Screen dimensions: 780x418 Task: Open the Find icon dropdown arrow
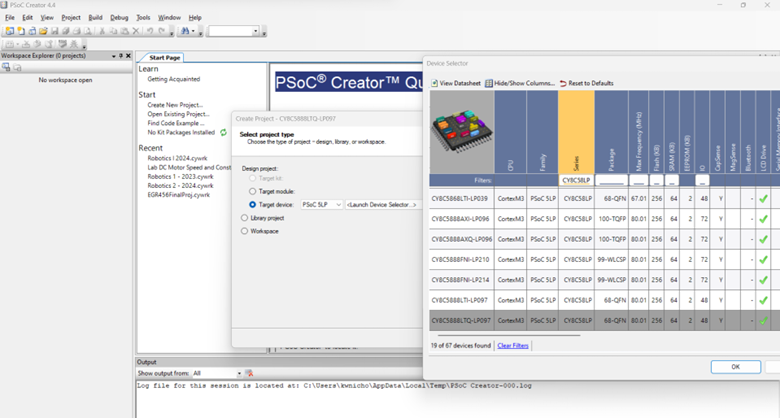(x=193, y=31)
